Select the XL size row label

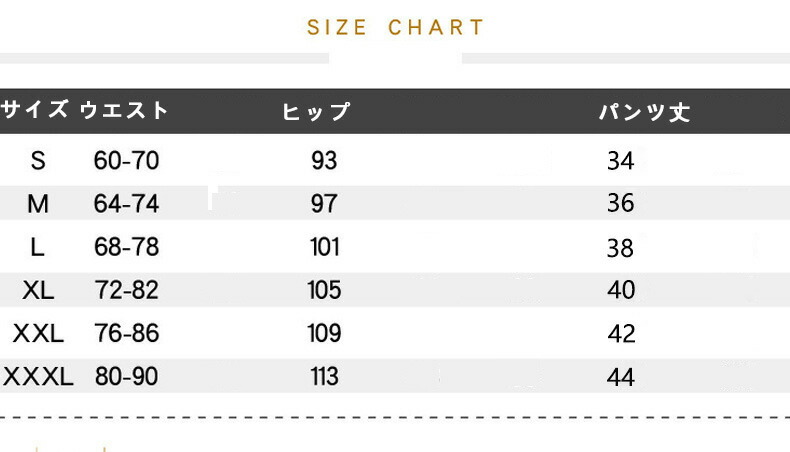click(38, 290)
